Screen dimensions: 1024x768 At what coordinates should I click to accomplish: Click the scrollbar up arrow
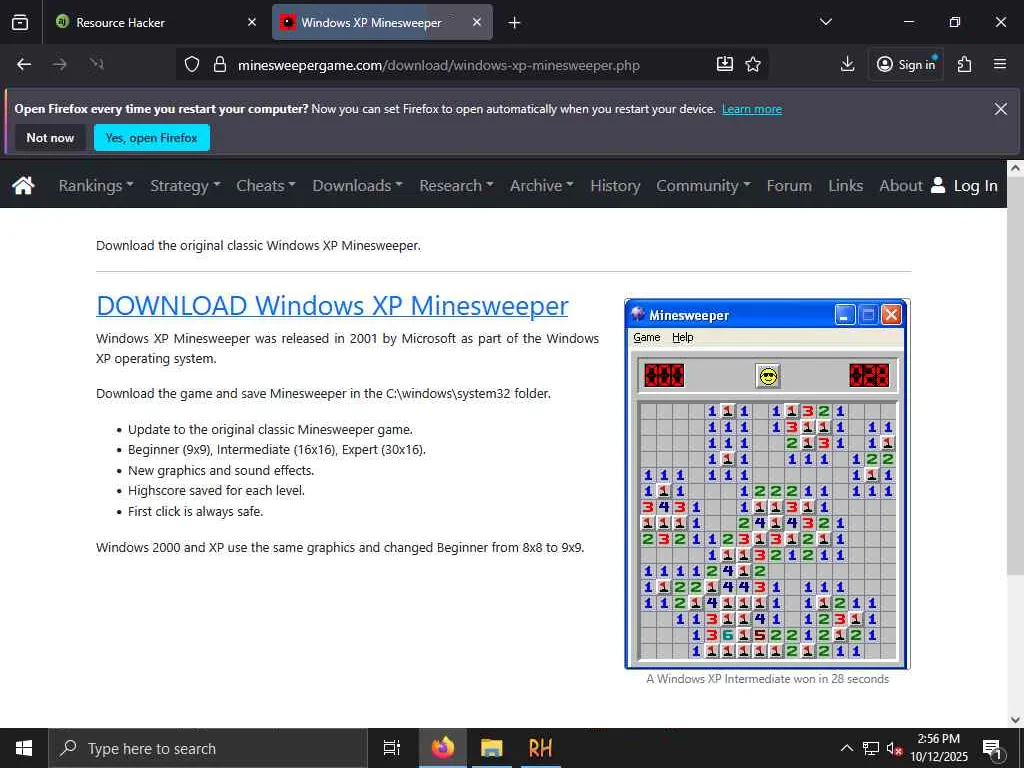(1014, 168)
